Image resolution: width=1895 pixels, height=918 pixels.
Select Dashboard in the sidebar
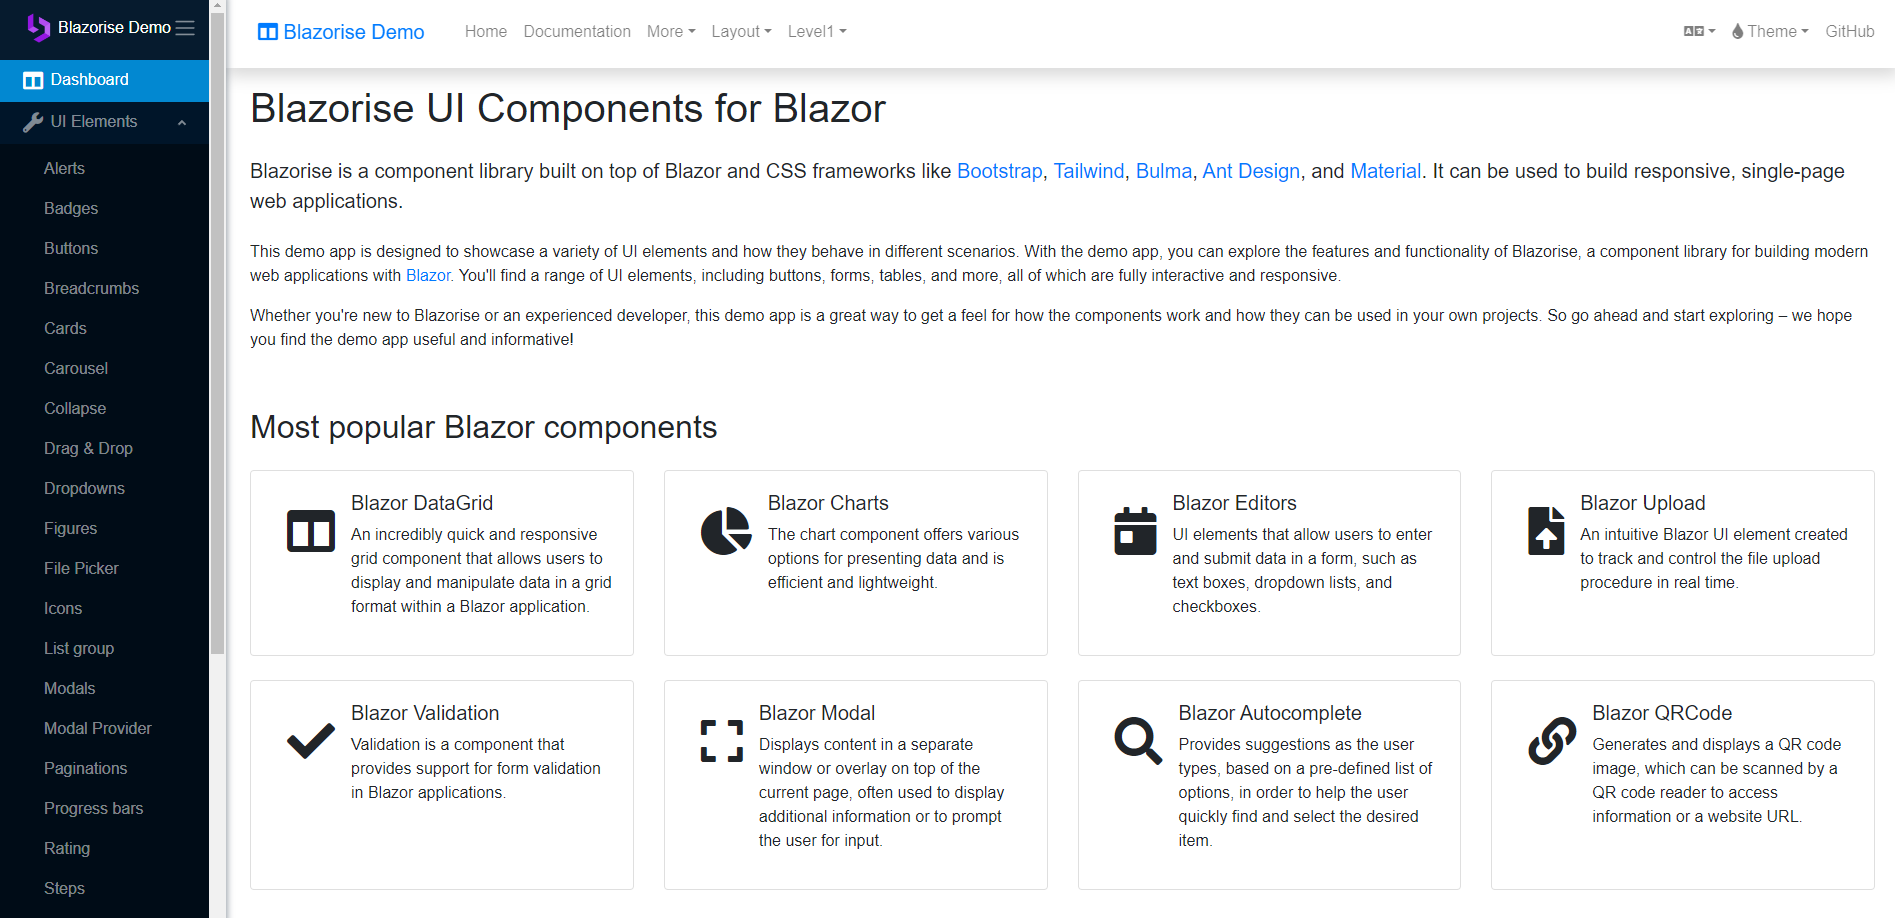[88, 80]
